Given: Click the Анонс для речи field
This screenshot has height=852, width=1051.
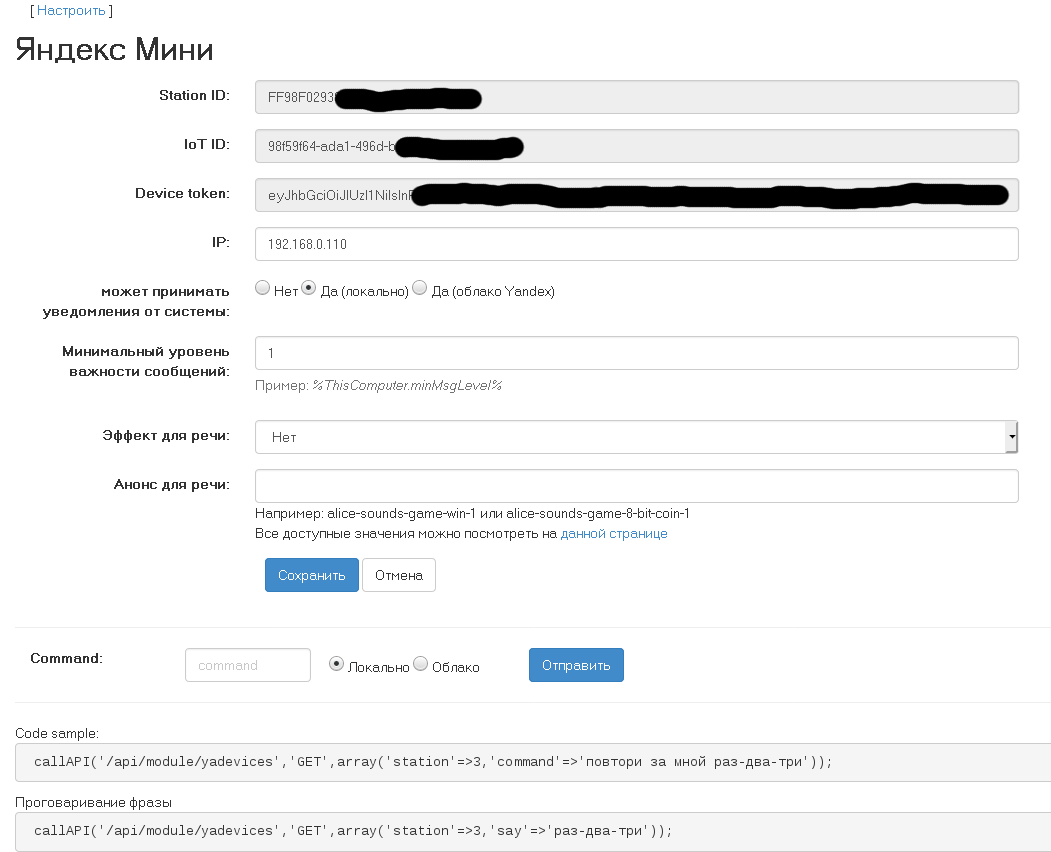Looking at the screenshot, I should (x=637, y=486).
